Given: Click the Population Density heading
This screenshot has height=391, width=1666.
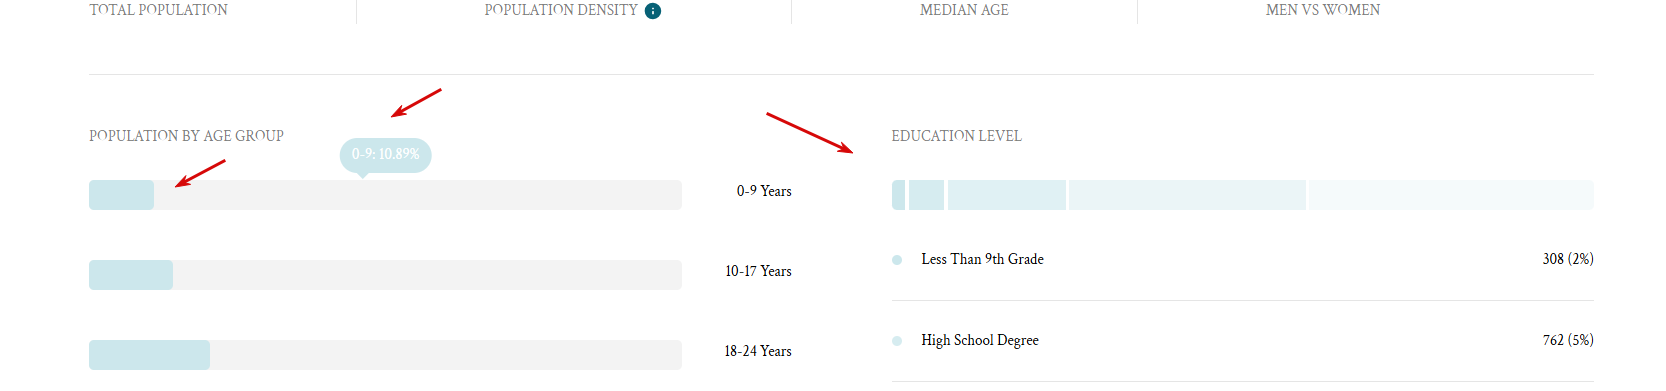Looking at the screenshot, I should point(561,10).
